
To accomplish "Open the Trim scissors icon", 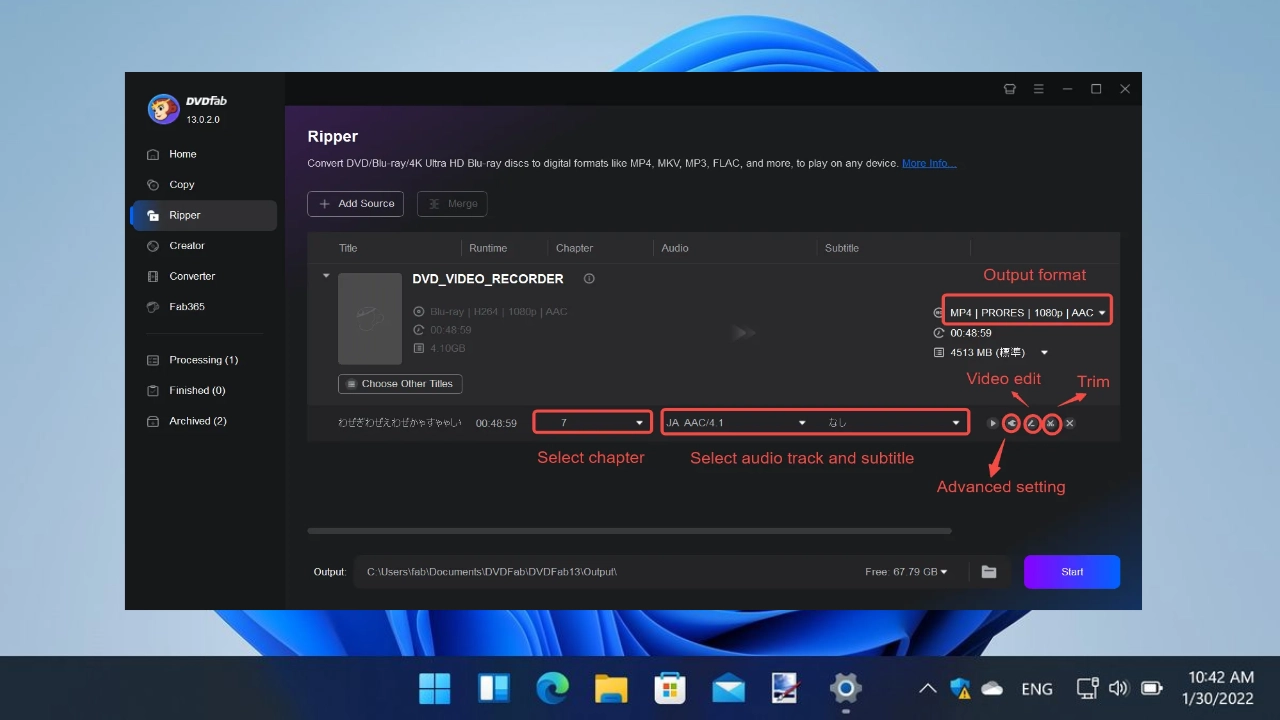I will 1051,424.
